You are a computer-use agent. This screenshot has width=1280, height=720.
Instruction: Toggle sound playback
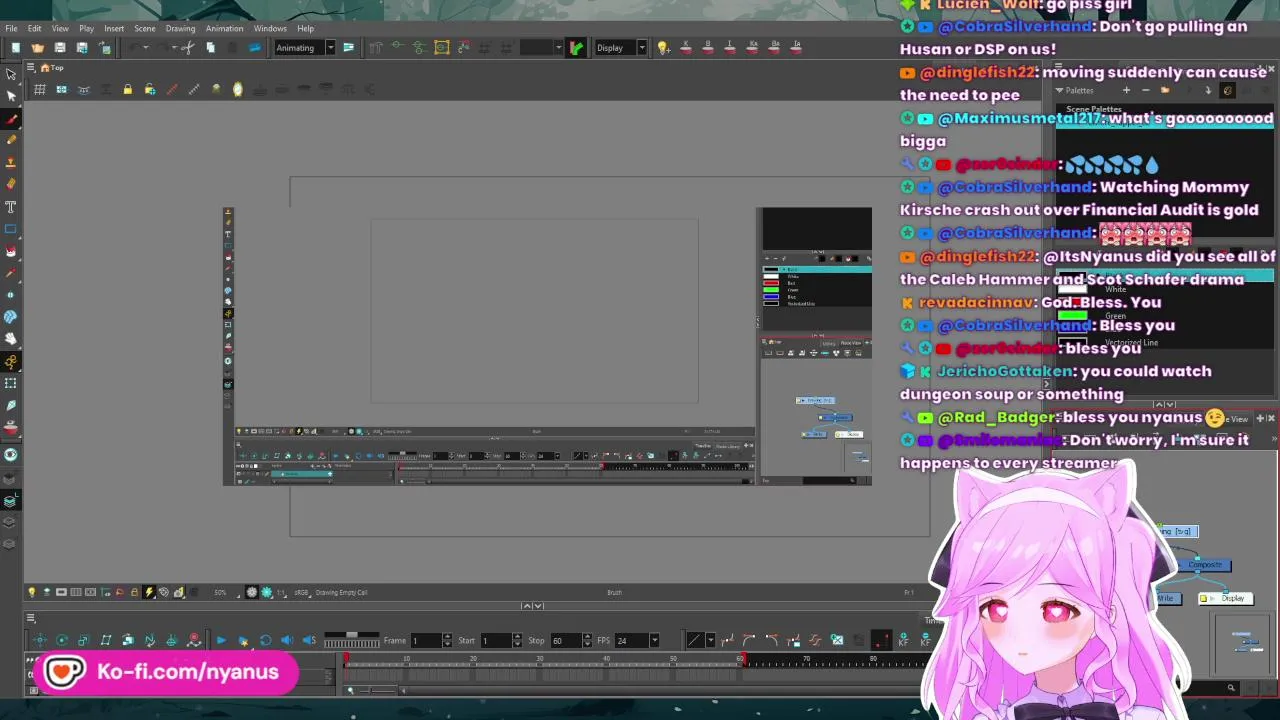click(287, 640)
